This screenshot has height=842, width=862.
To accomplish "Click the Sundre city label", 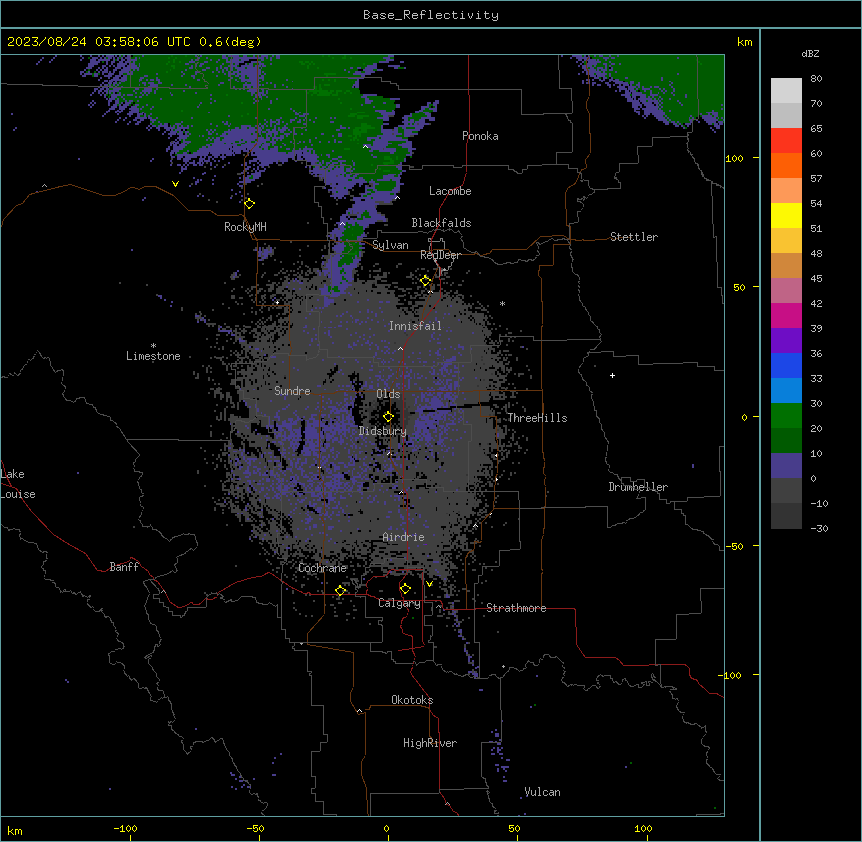I will [292, 391].
